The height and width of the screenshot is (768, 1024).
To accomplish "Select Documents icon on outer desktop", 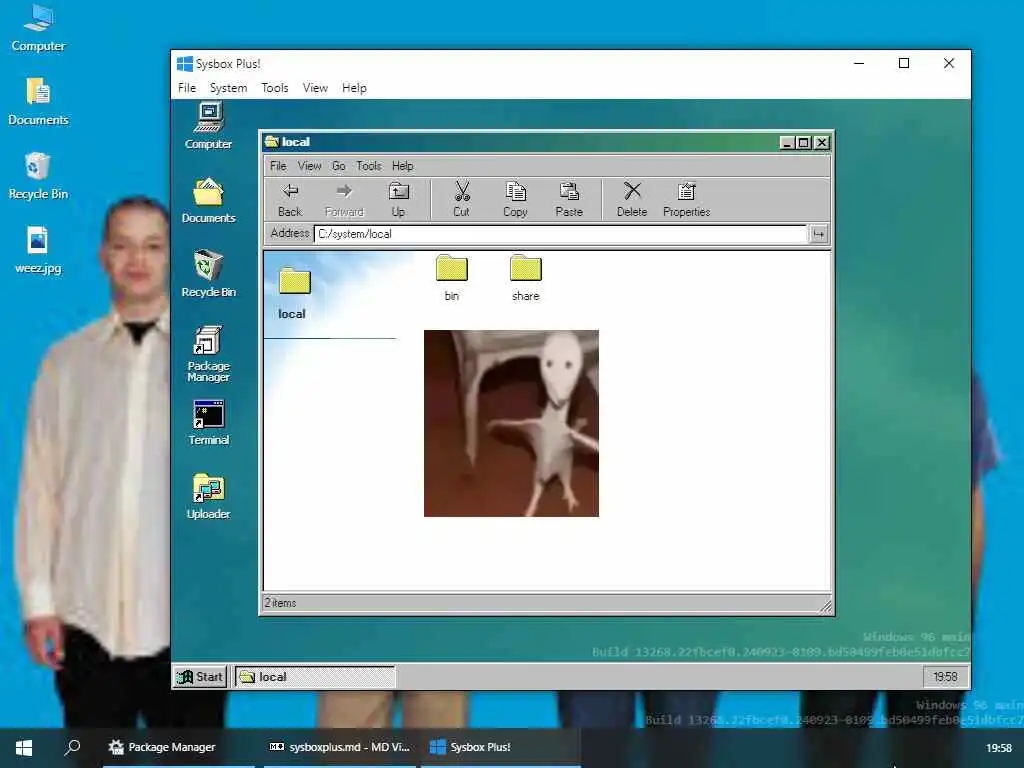I will [39, 102].
